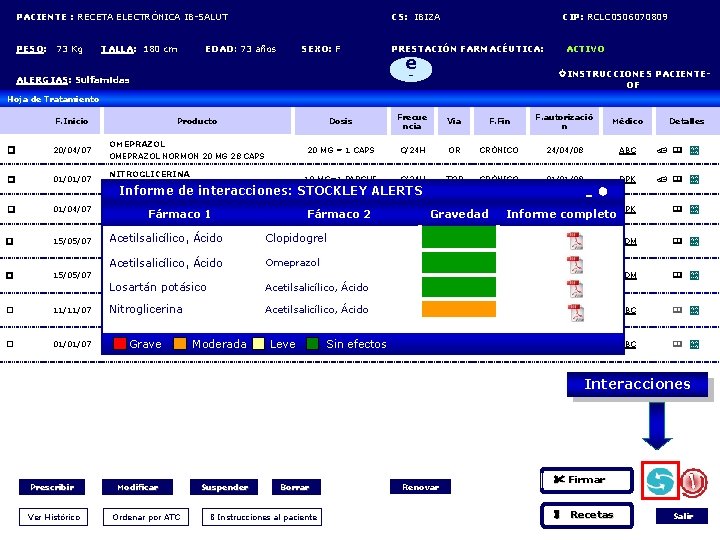Click the orange Moderada legend swatch
The height and width of the screenshot is (540, 720).
point(180,343)
